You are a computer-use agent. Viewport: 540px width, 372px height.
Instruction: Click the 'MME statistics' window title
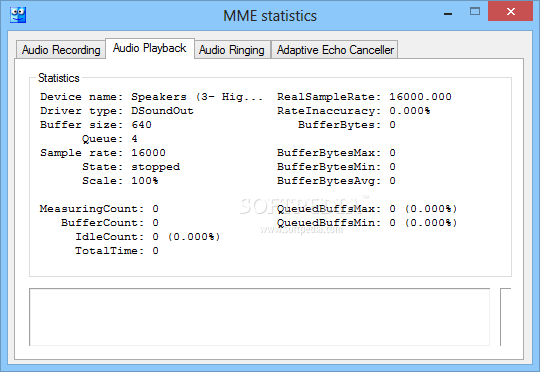[x=270, y=16]
